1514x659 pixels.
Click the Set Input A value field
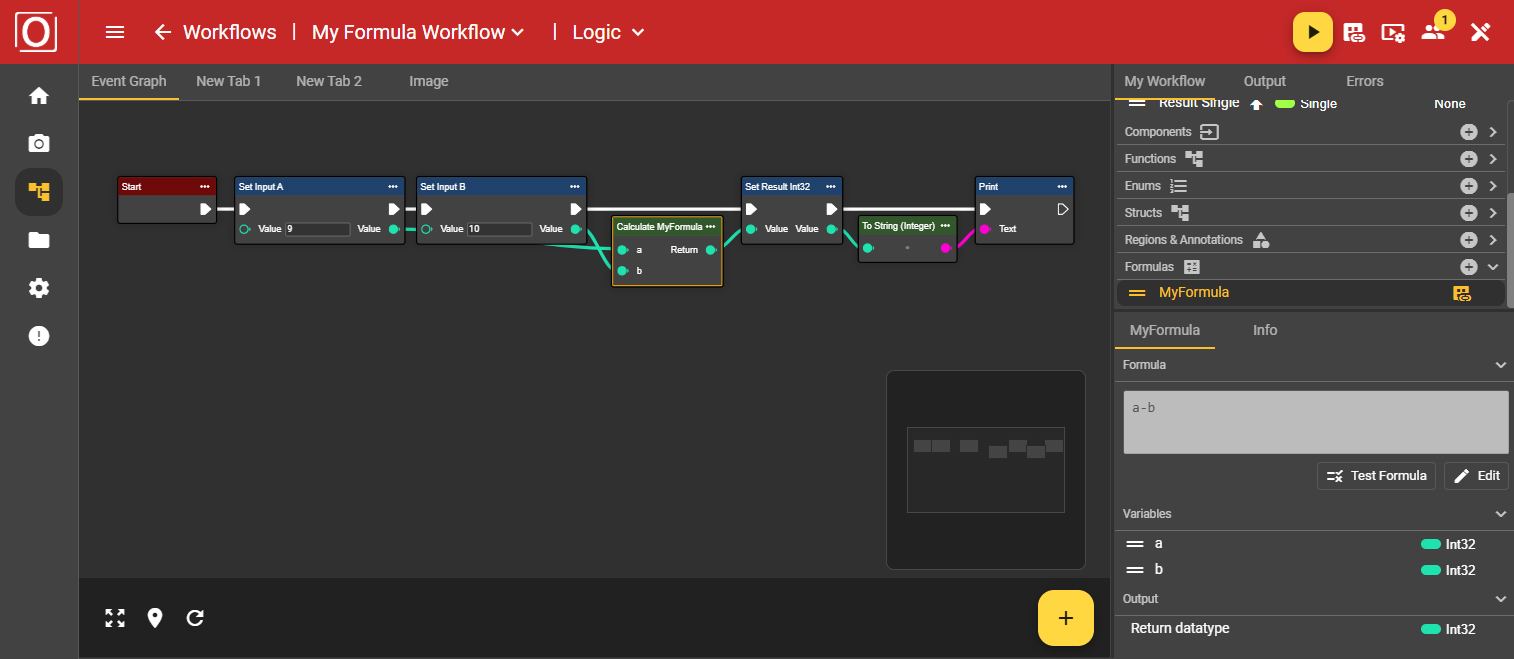tap(317, 229)
